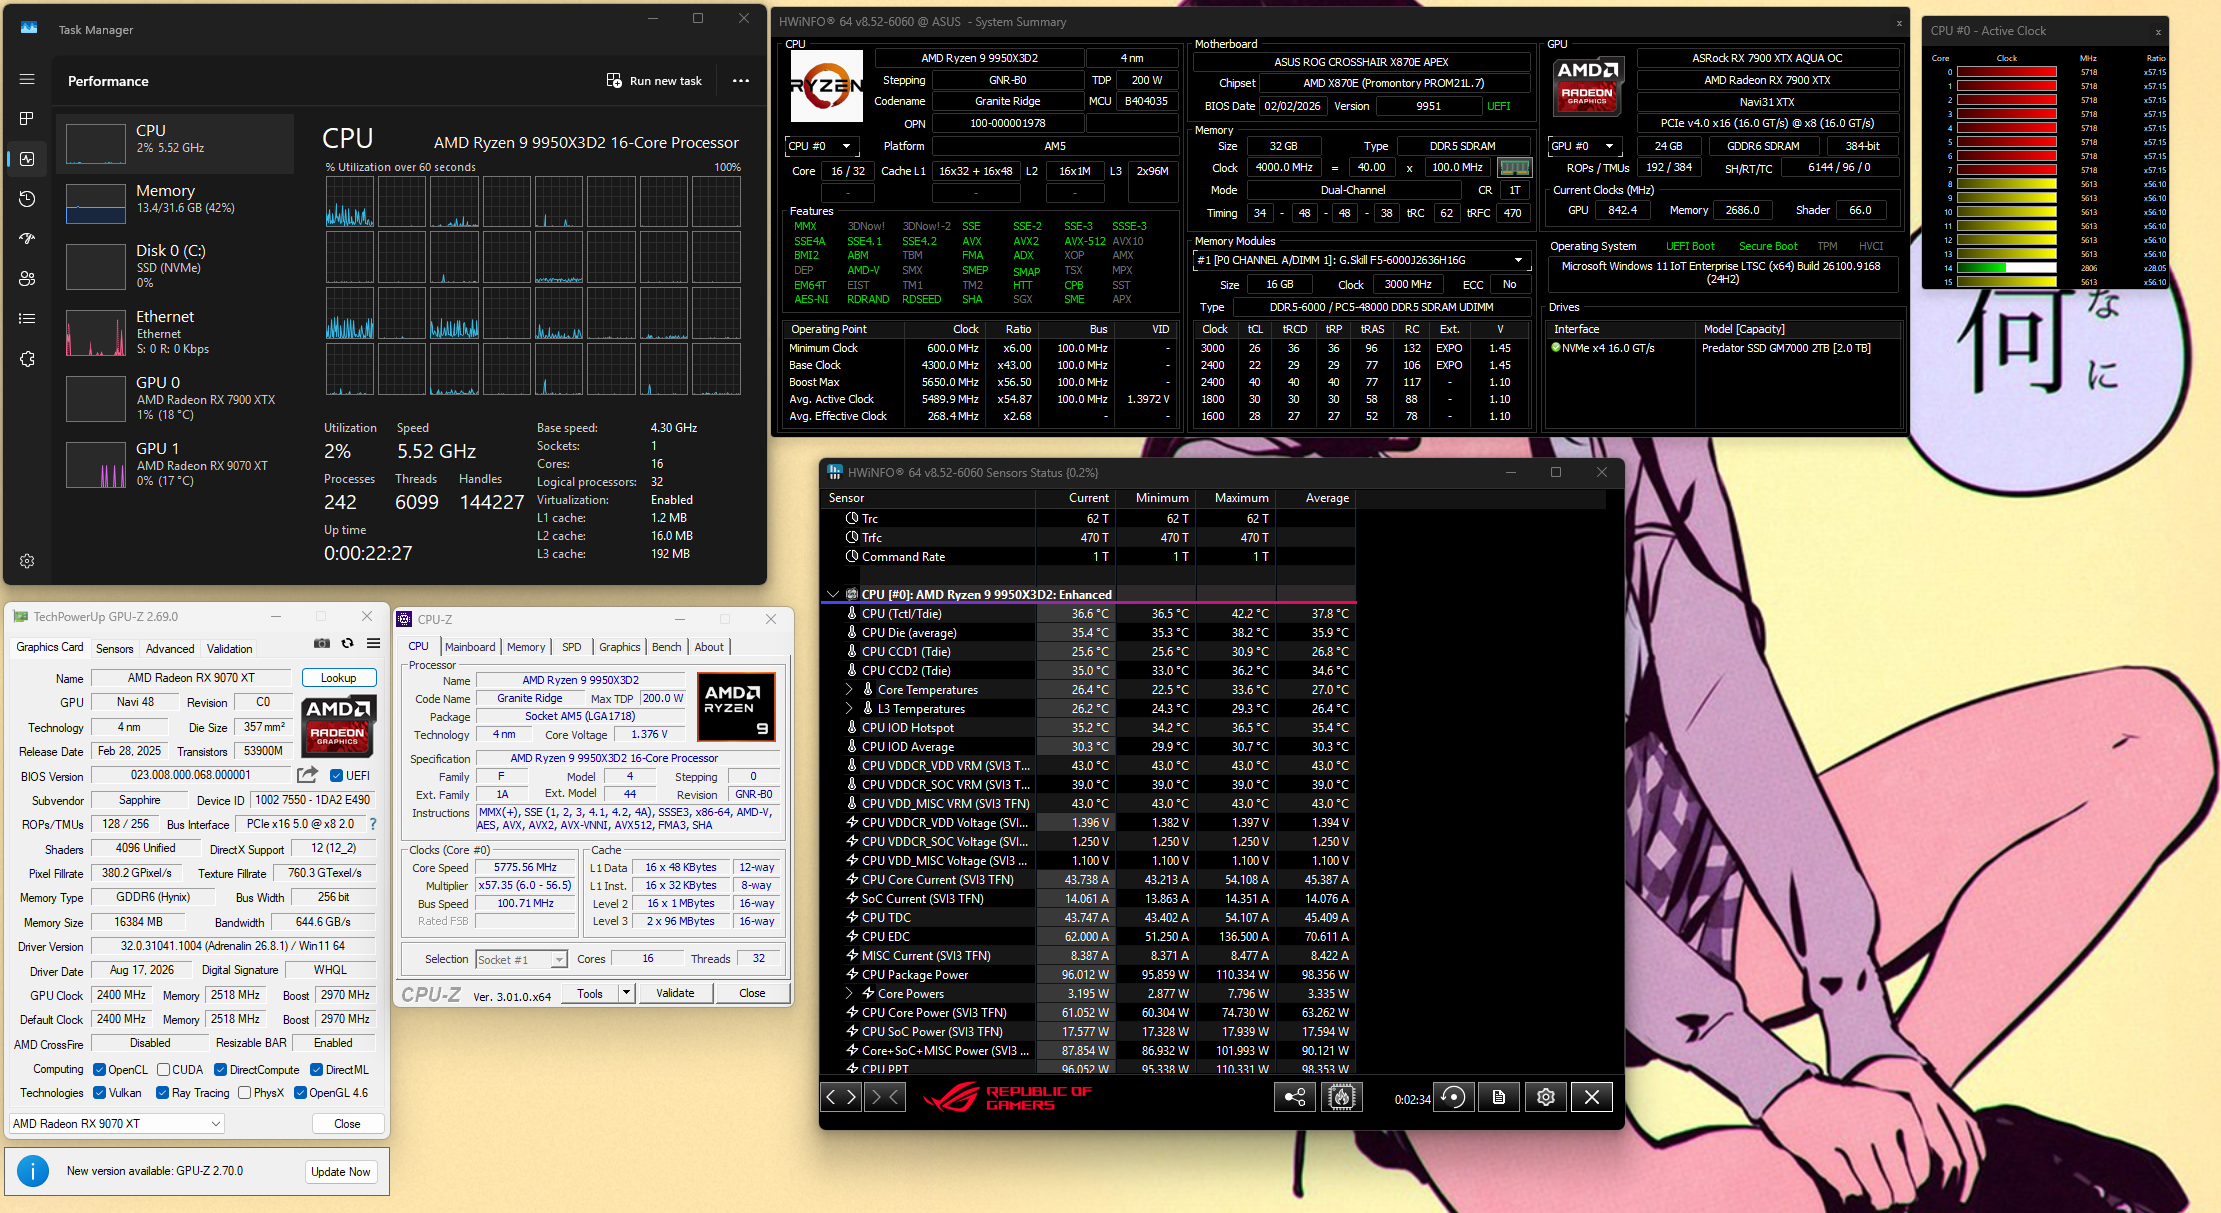Click blue info icon in GPU-Z update bar

tap(33, 1171)
